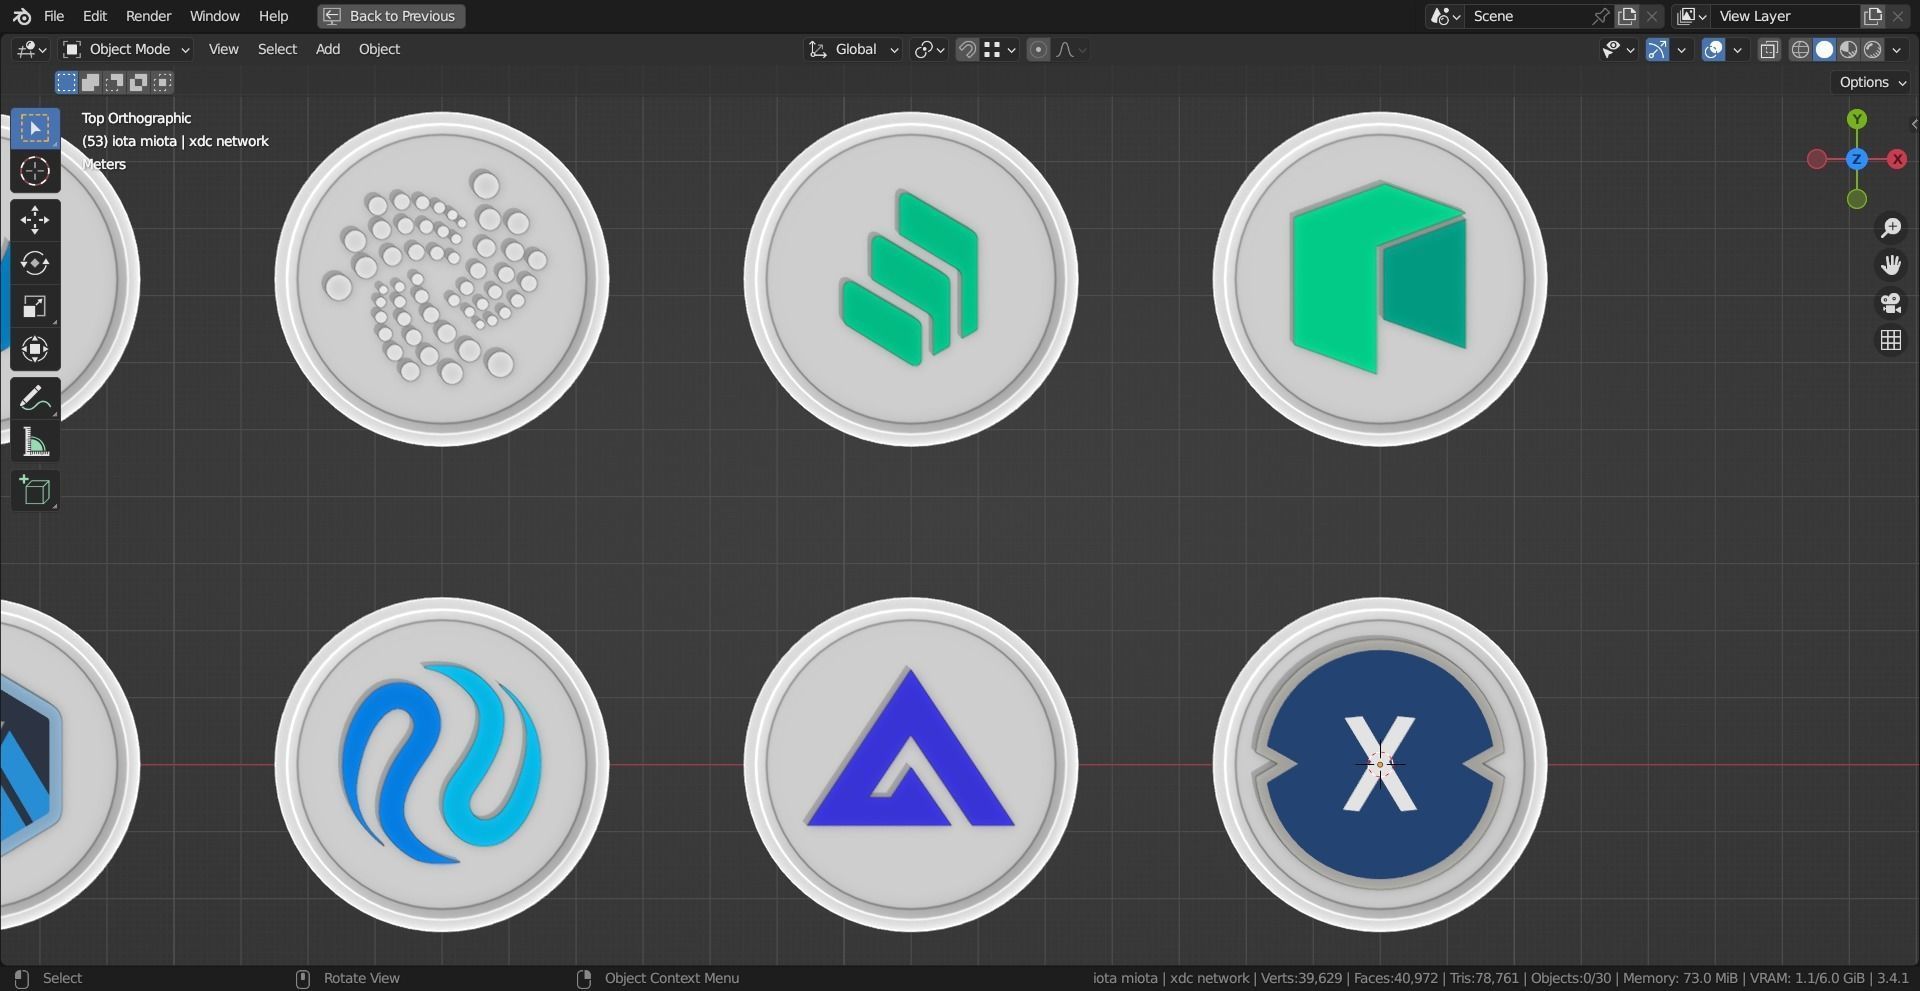
Task: Select the Select Box tool
Action: [x=35, y=128]
